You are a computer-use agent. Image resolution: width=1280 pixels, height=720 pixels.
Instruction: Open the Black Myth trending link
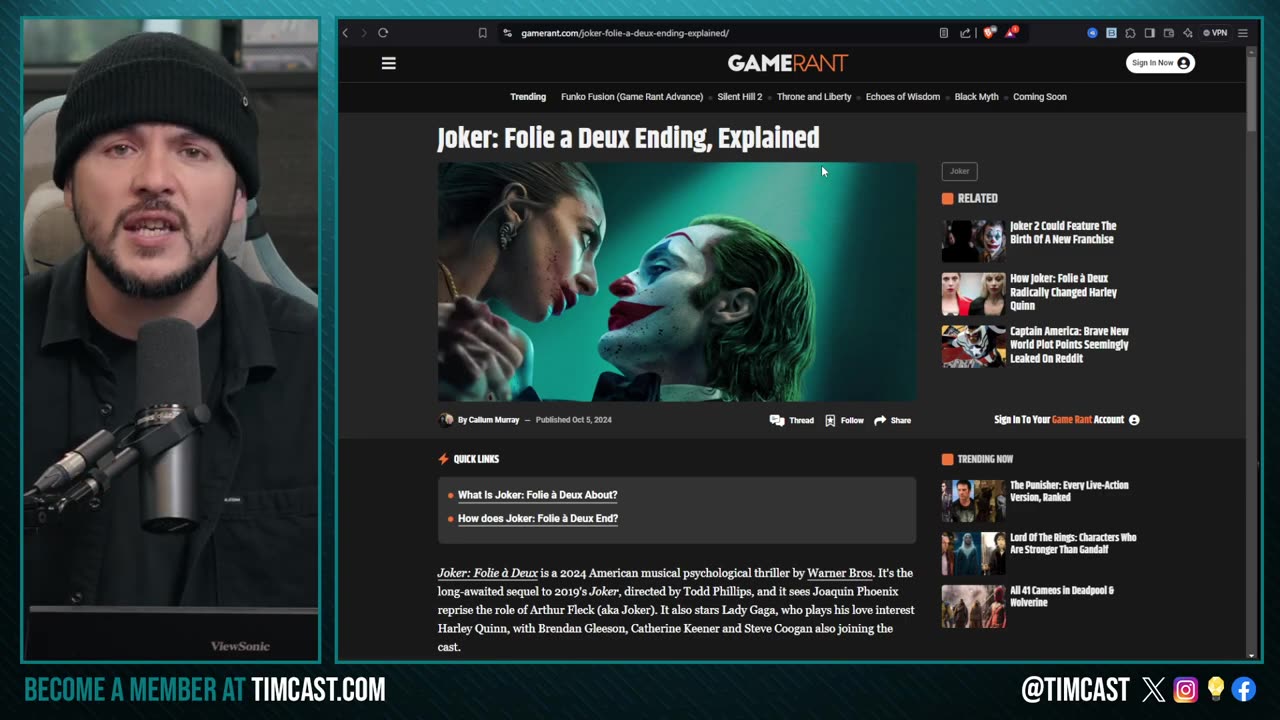tap(977, 97)
